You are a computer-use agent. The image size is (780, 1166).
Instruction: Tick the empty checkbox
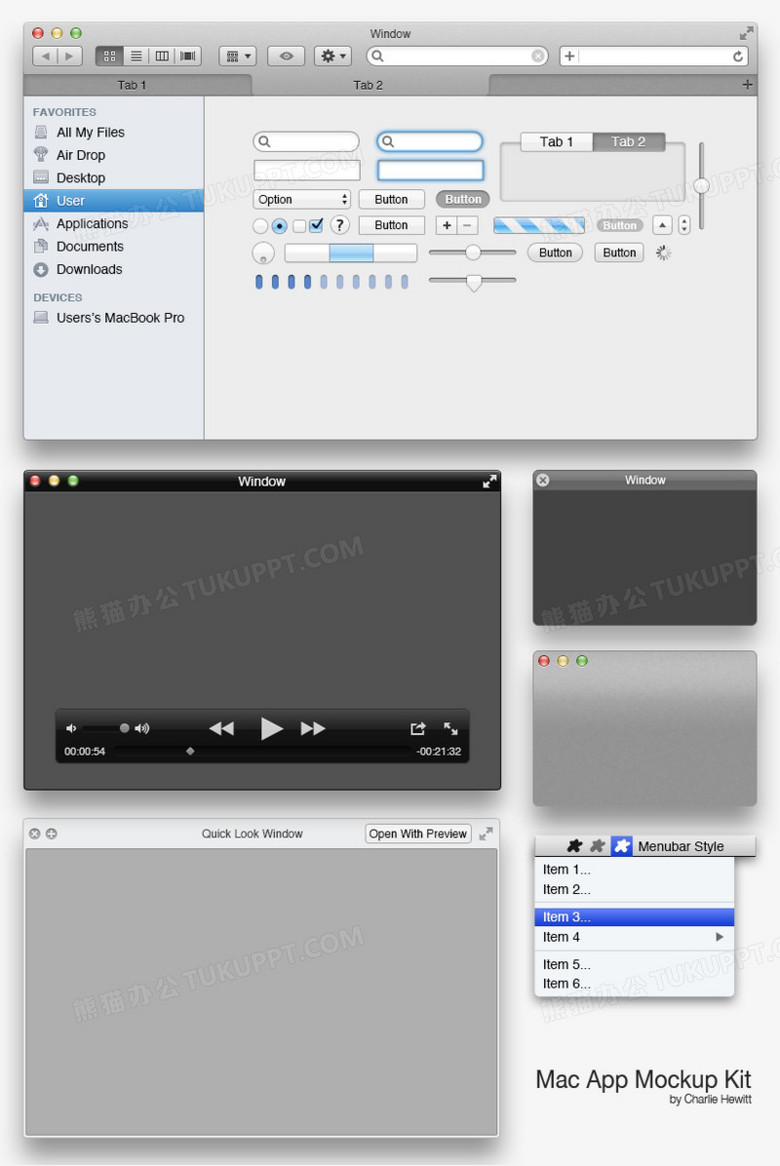(x=299, y=225)
